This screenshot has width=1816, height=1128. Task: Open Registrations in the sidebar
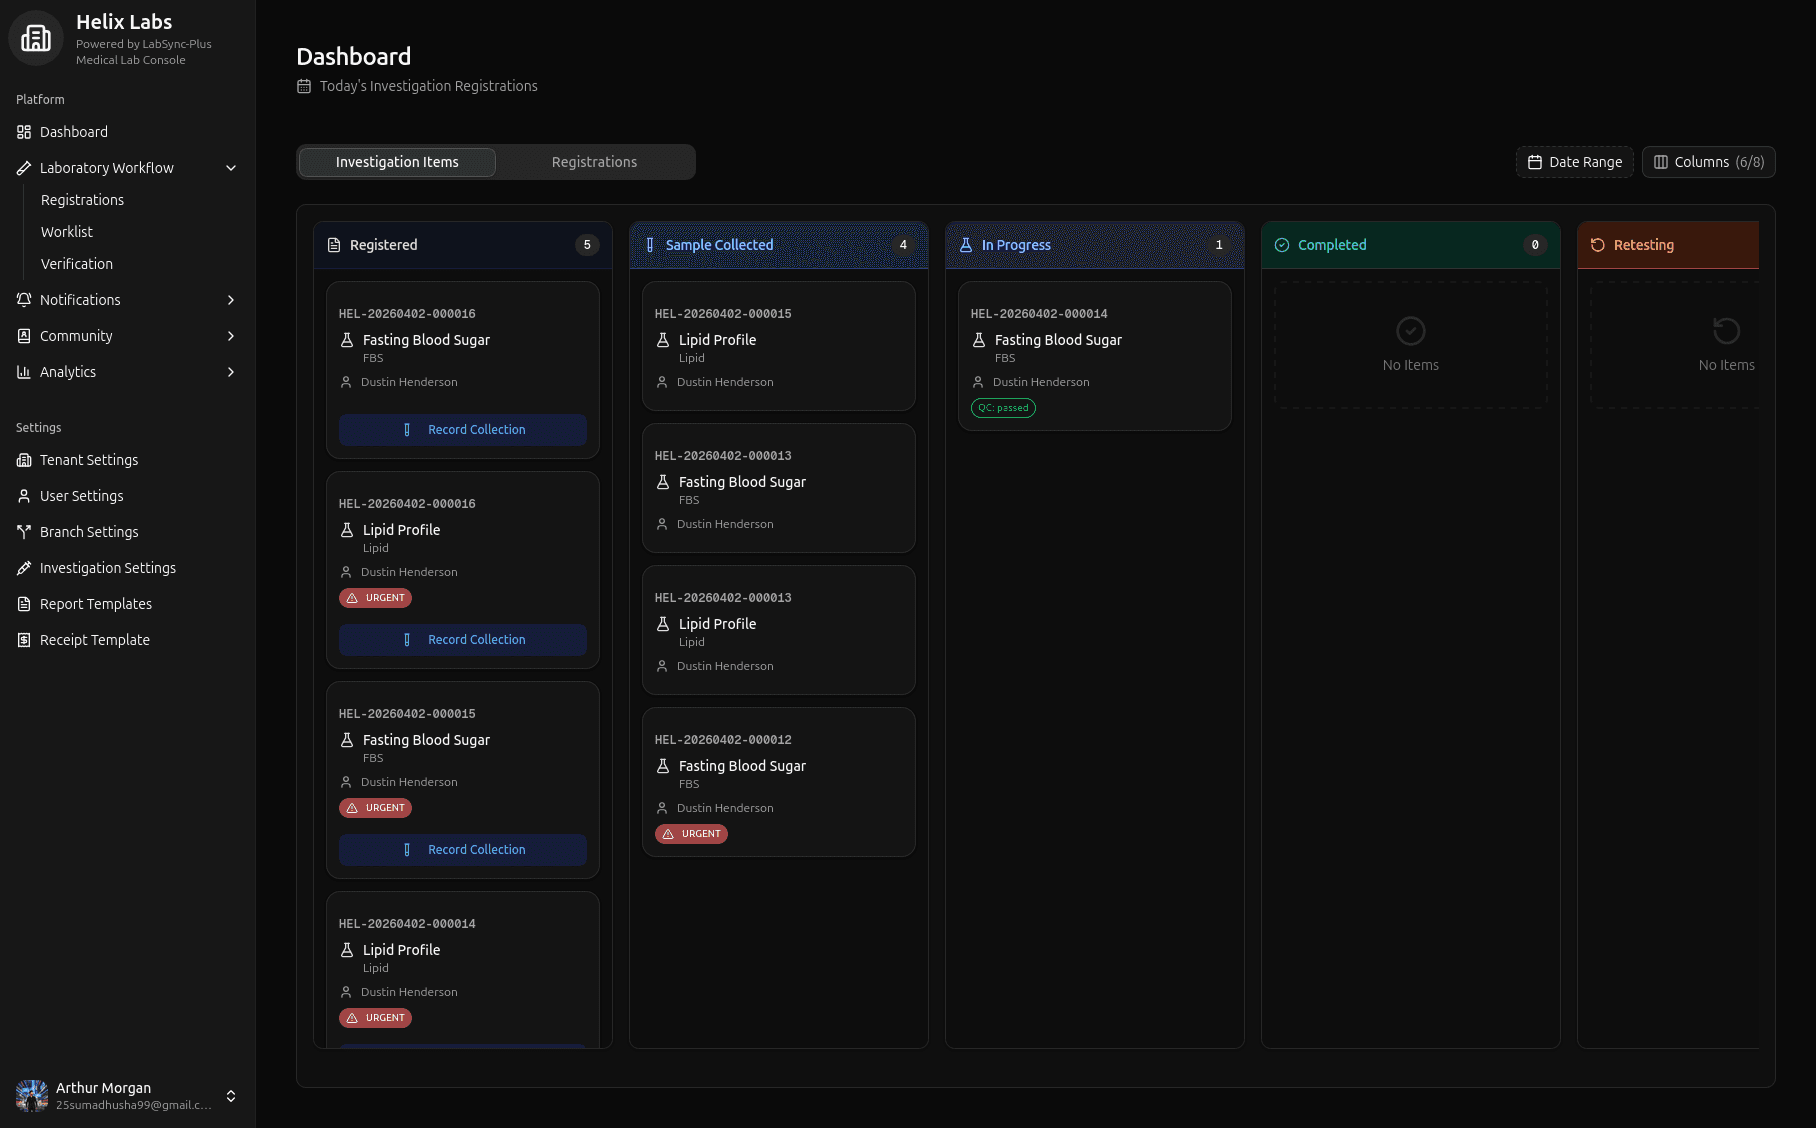click(x=83, y=200)
